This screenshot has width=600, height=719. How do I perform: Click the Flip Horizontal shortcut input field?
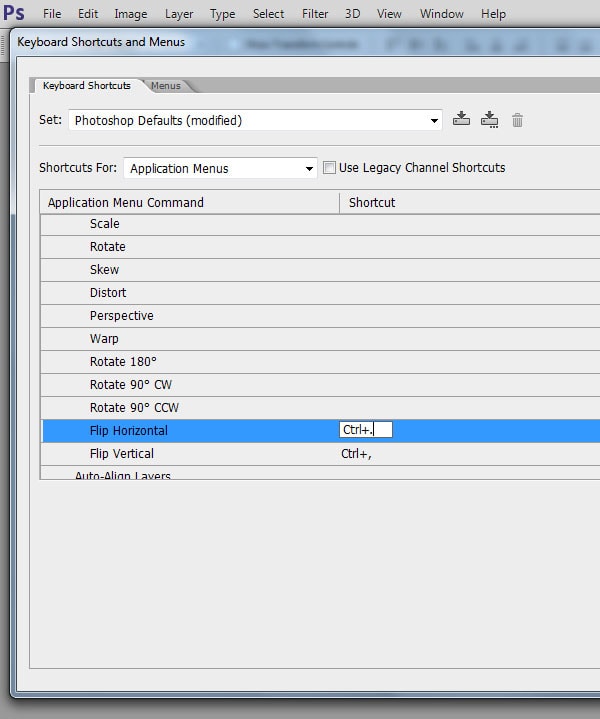pyautogui.click(x=366, y=430)
